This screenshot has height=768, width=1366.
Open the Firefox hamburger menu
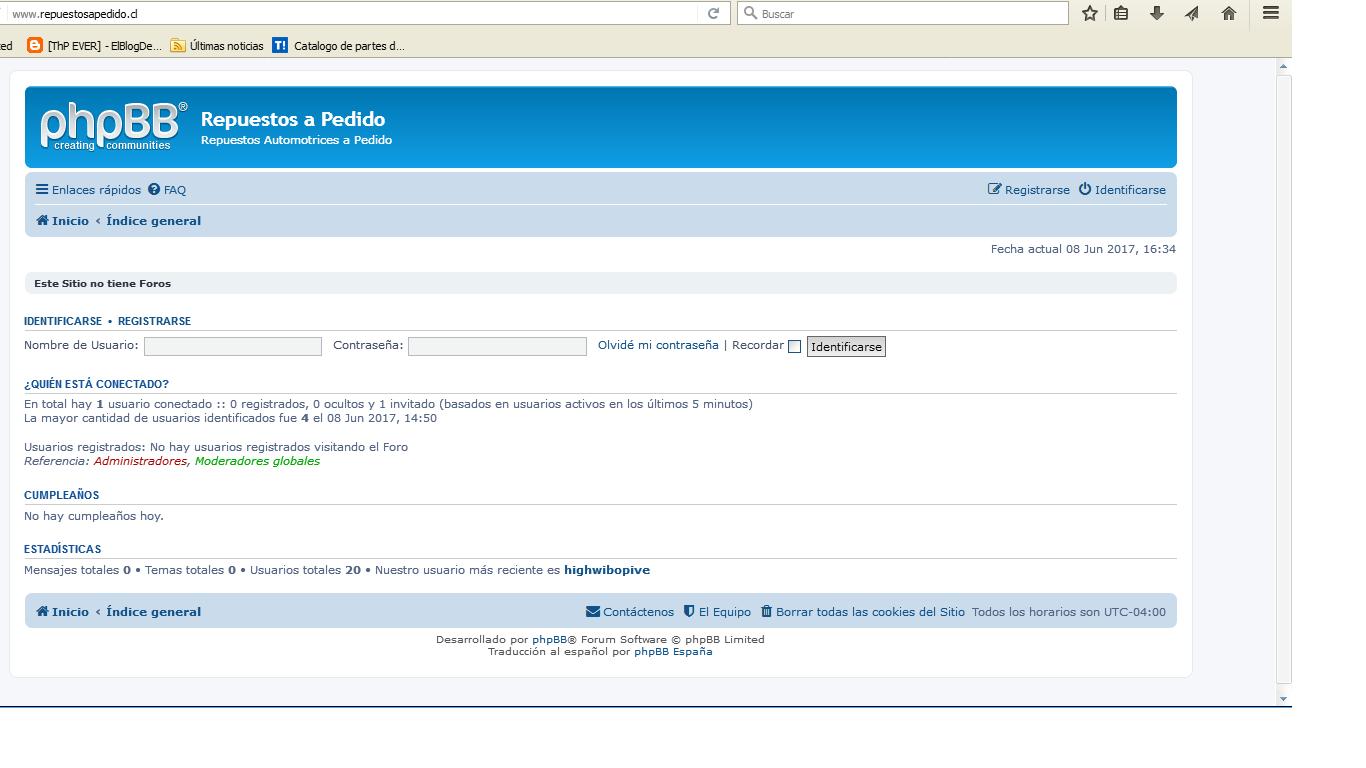1270,13
